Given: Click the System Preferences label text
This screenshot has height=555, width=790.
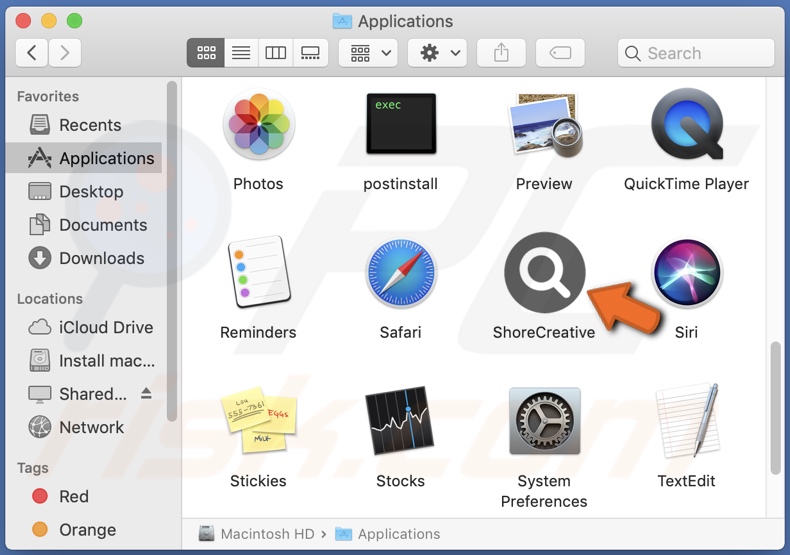Looking at the screenshot, I should (544, 491).
